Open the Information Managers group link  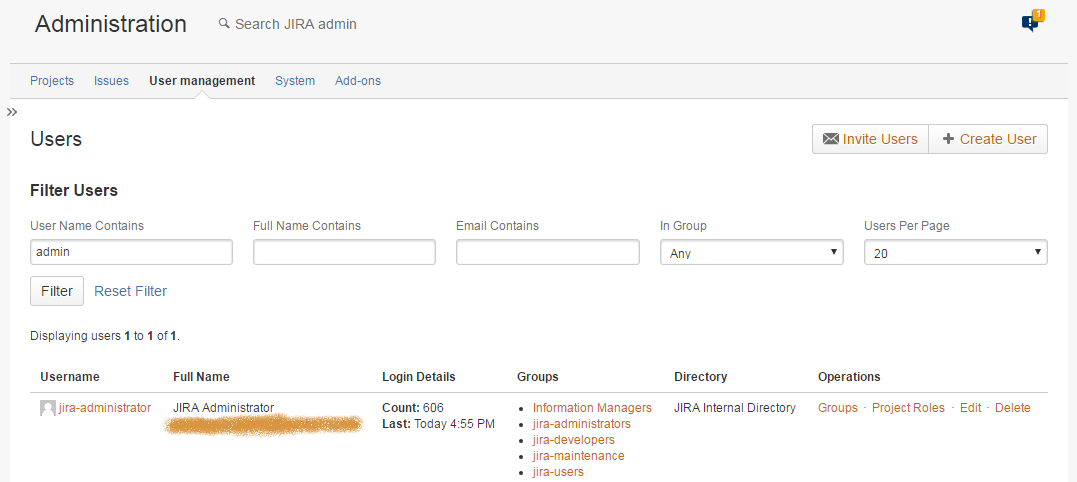coord(592,408)
